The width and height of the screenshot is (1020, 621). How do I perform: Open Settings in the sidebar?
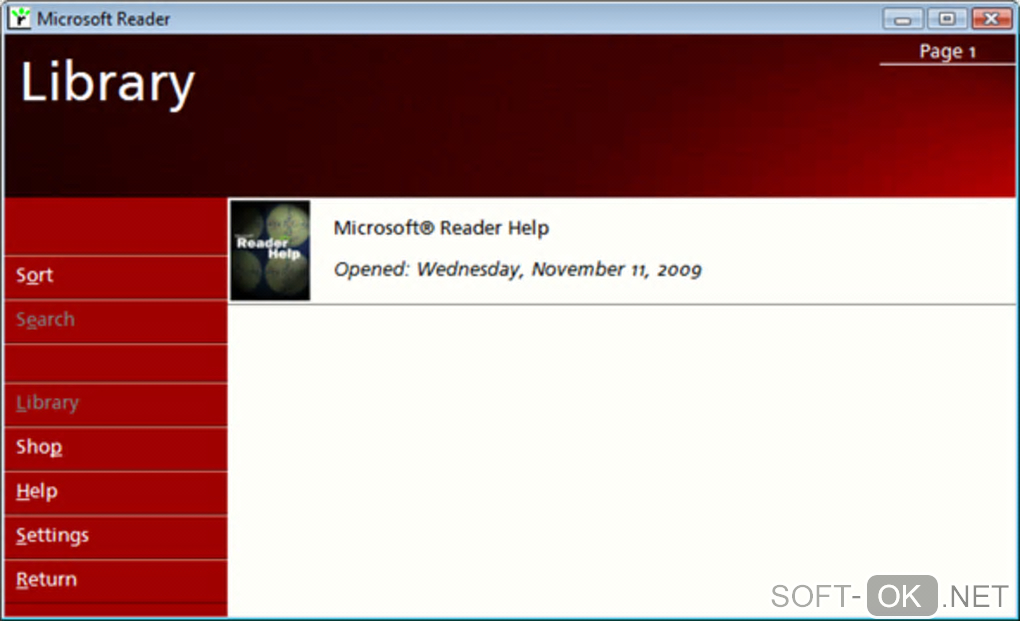click(116, 538)
